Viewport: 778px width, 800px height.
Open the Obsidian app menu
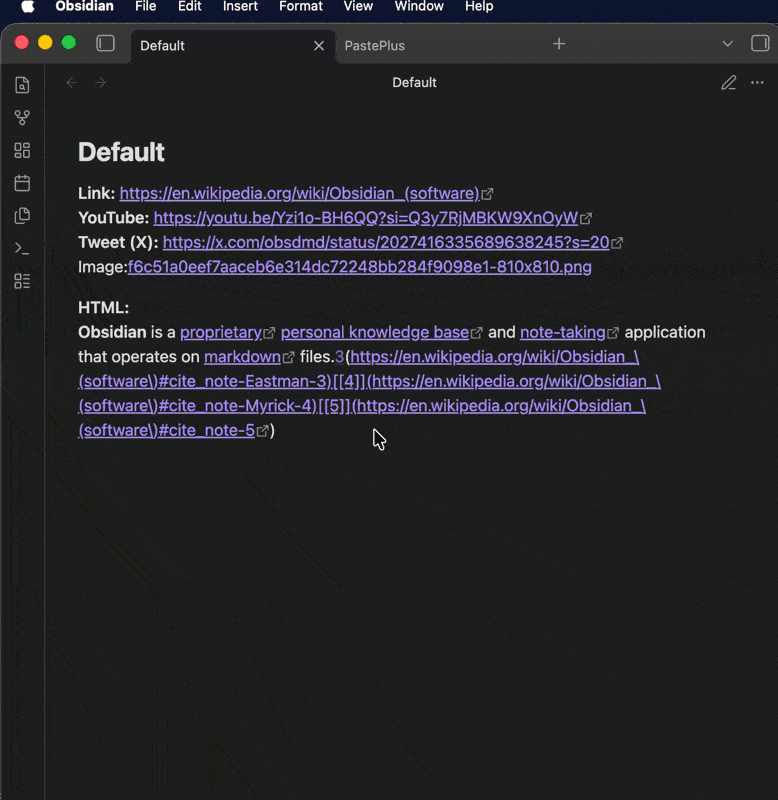point(84,7)
